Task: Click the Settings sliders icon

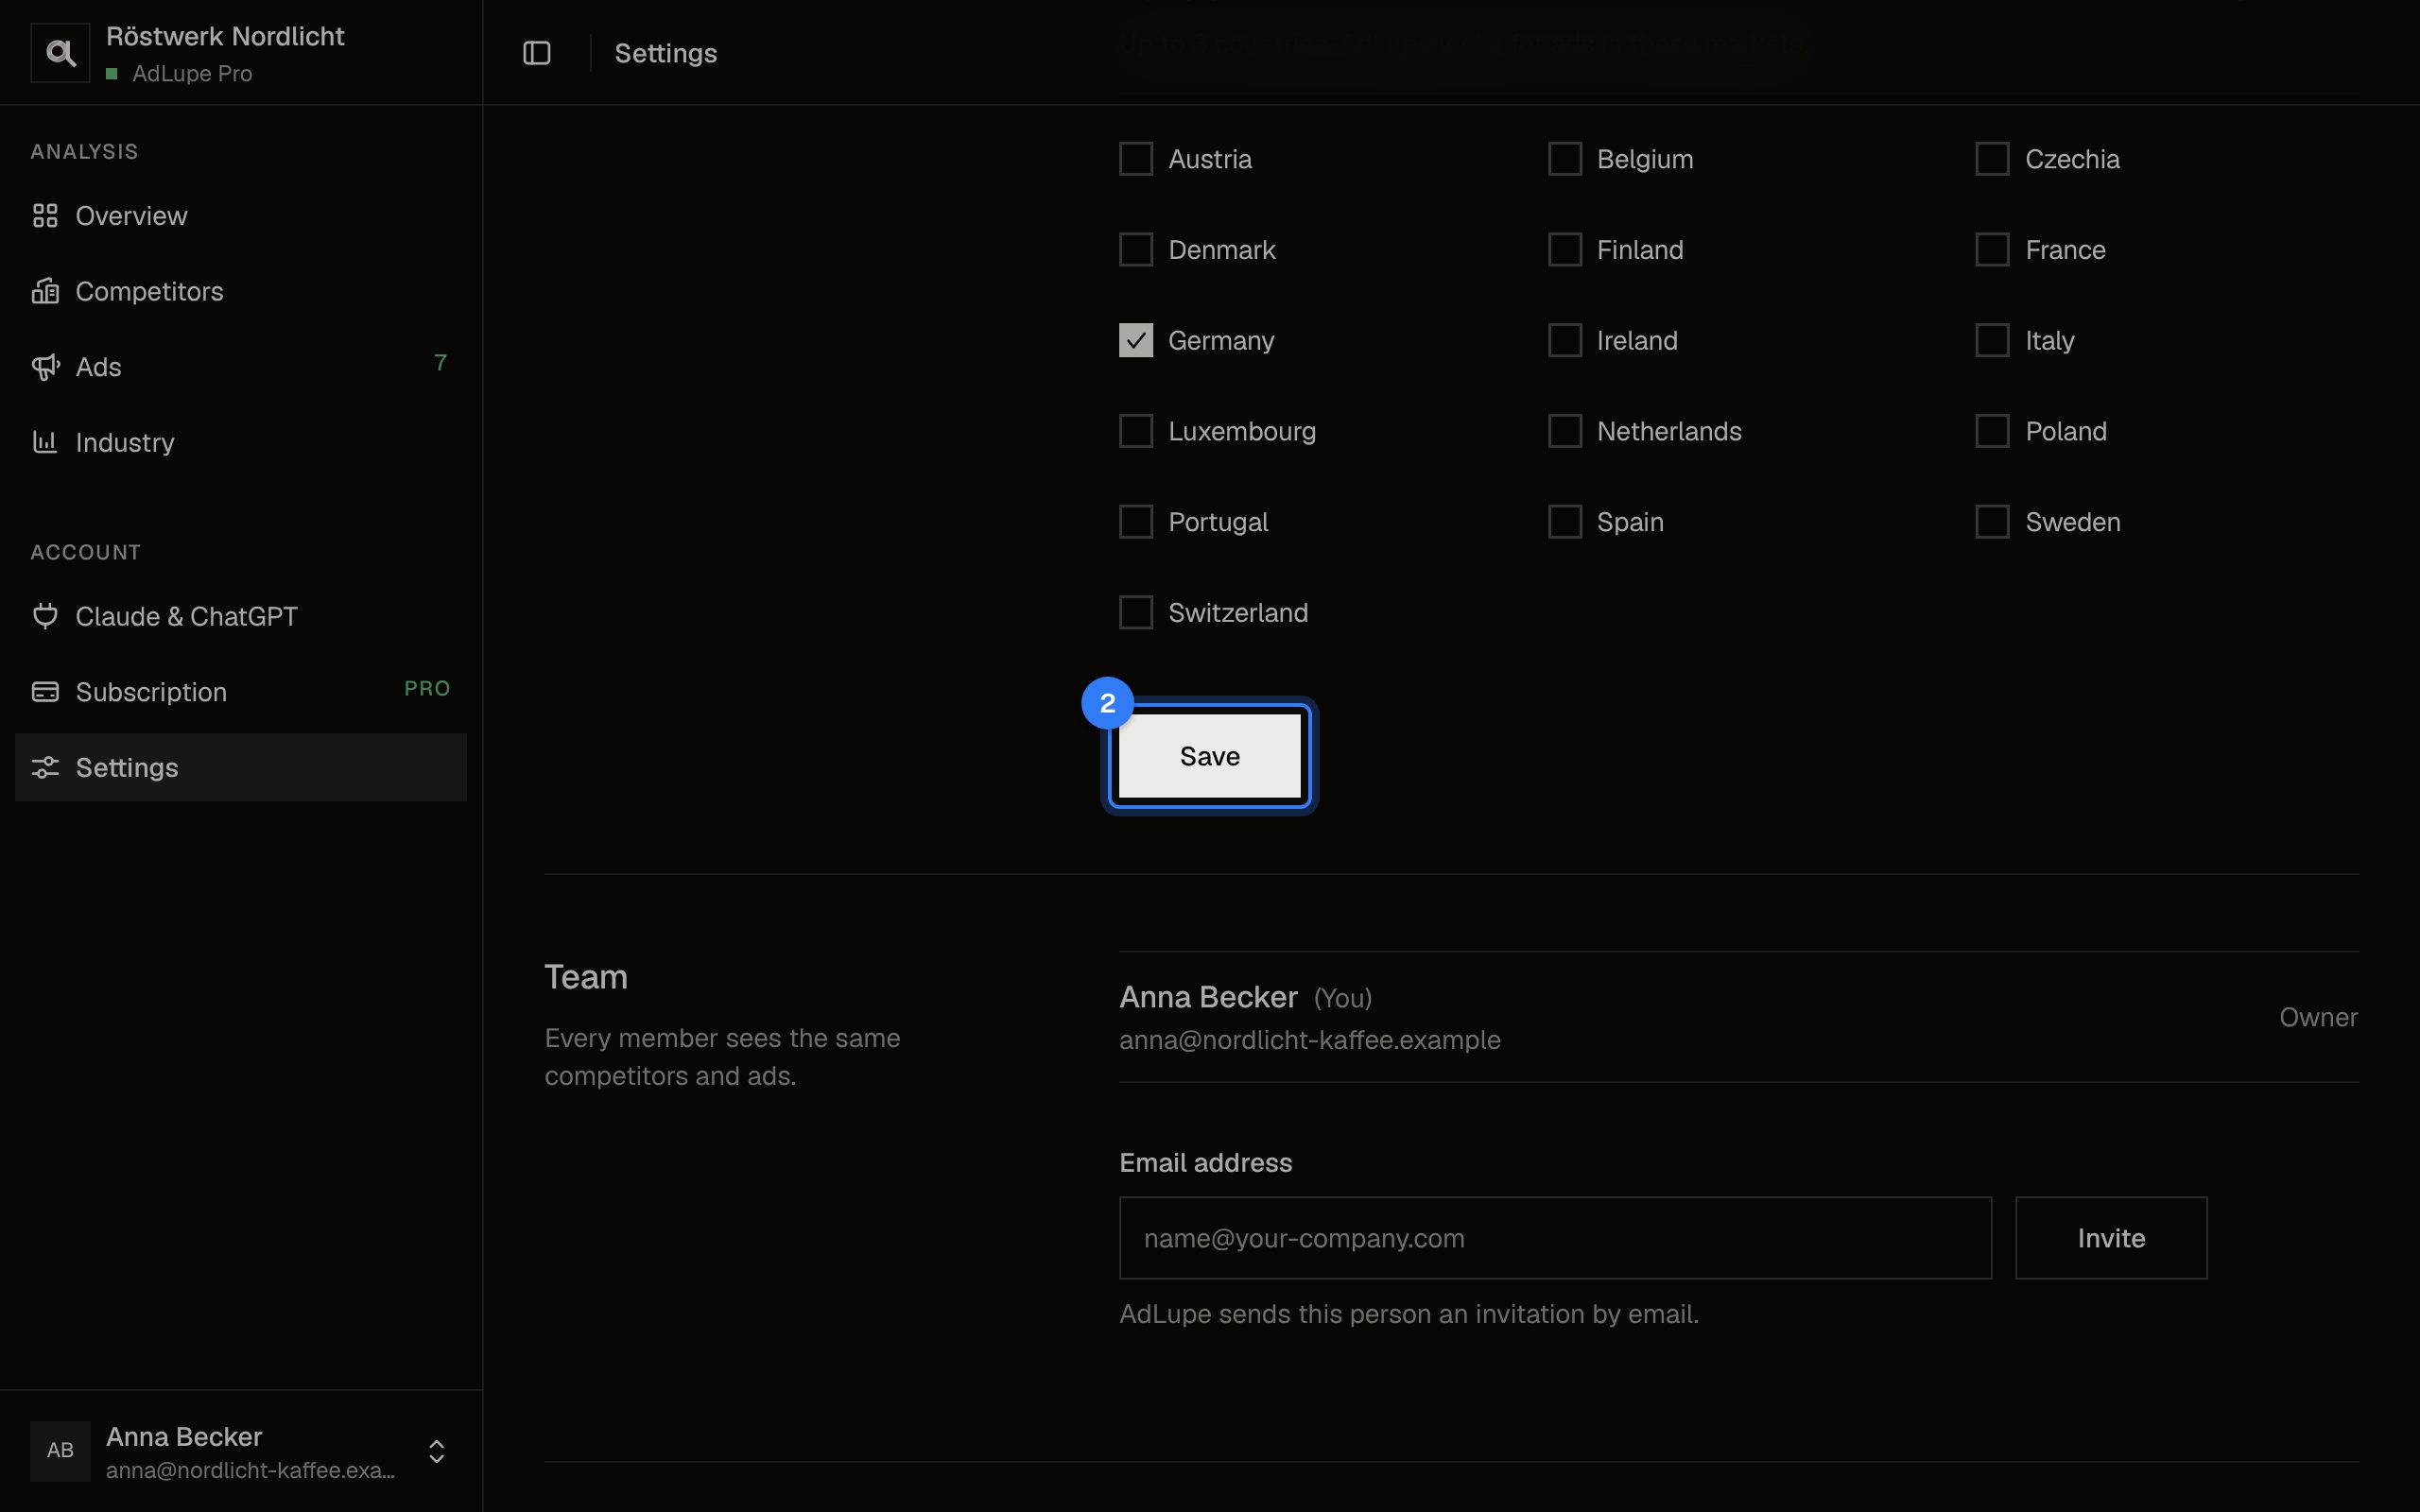Action: pyautogui.click(x=45, y=767)
